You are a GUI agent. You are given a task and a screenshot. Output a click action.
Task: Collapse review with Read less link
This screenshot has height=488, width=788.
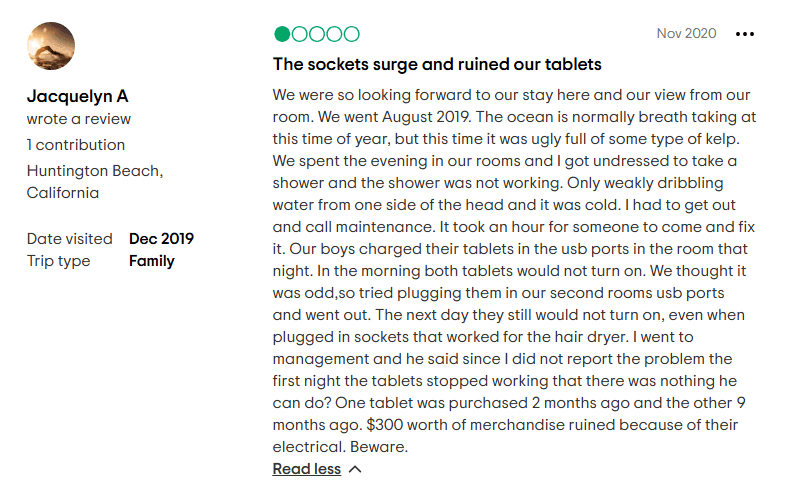point(307,468)
